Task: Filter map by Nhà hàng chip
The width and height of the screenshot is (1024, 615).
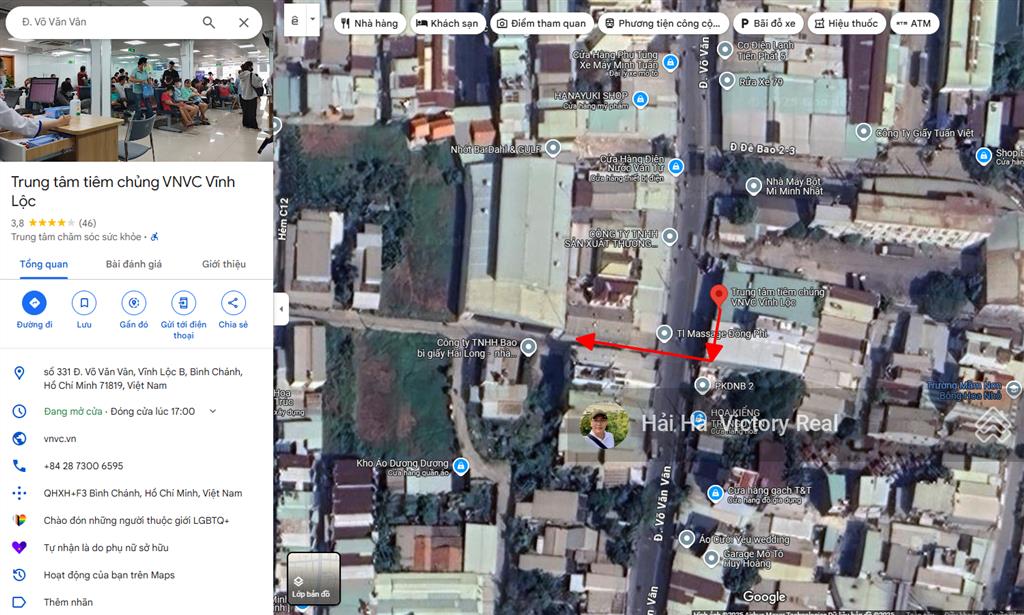Action: pyautogui.click(x=370, y=24)
